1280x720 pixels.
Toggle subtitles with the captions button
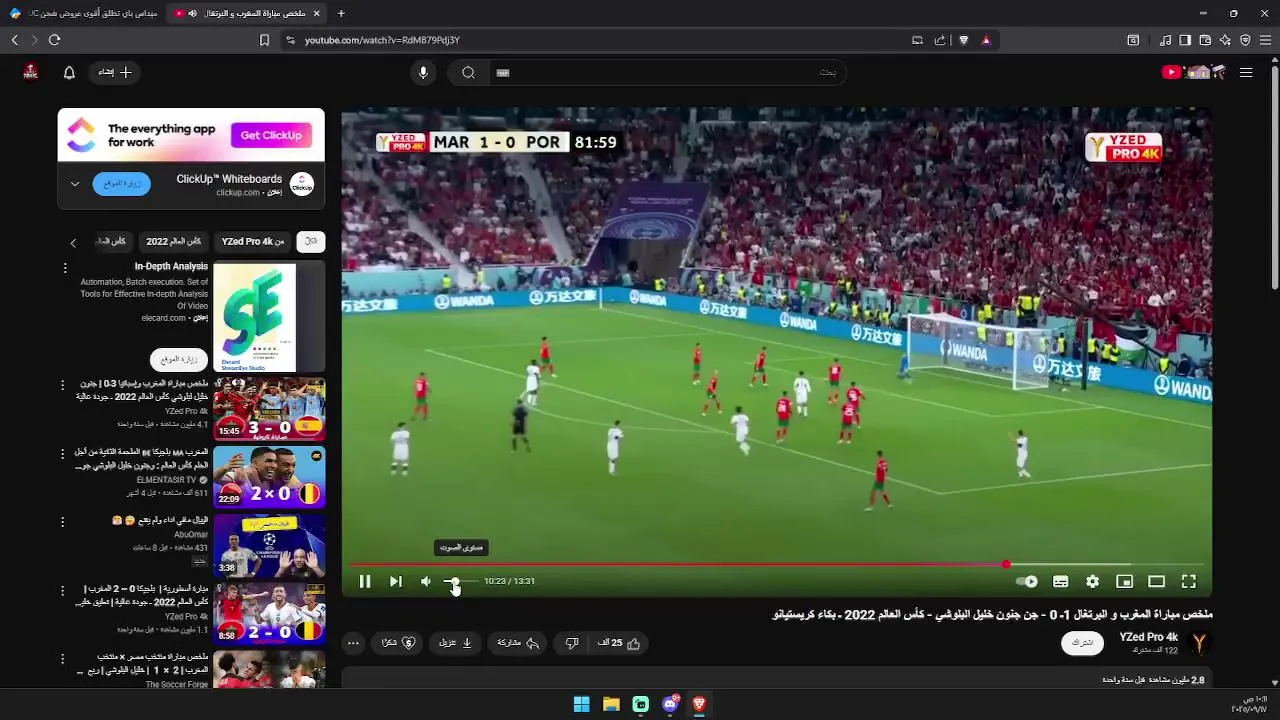[1061, 581]
